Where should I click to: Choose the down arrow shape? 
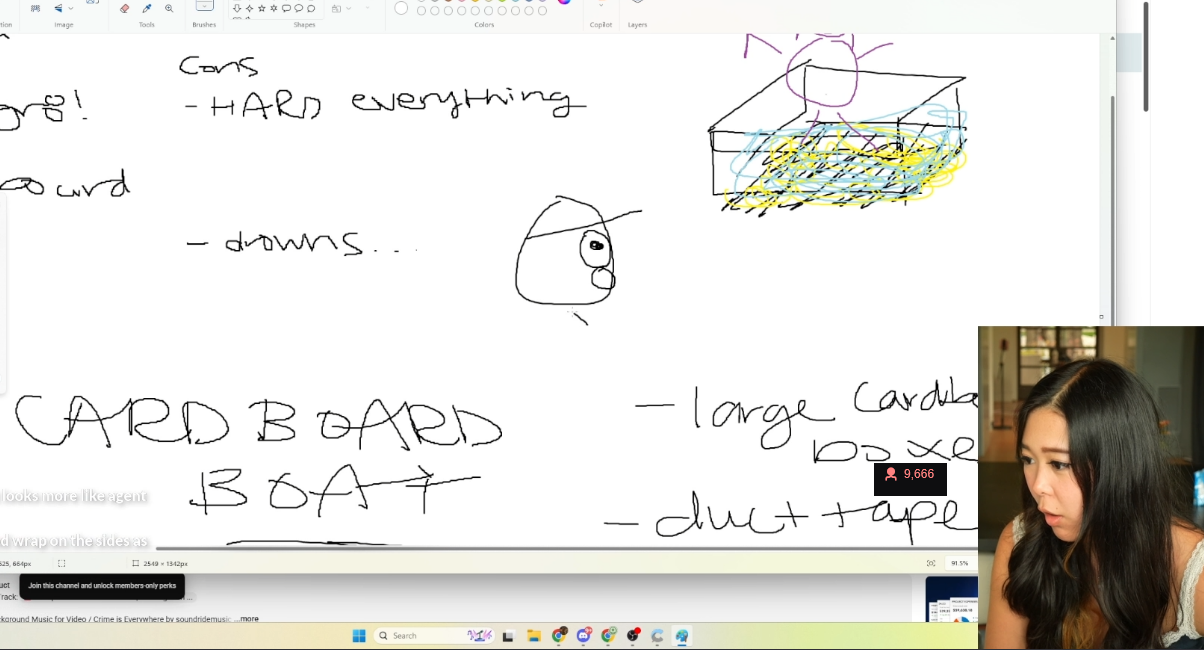pyautogui.click(x=237, y=8)
